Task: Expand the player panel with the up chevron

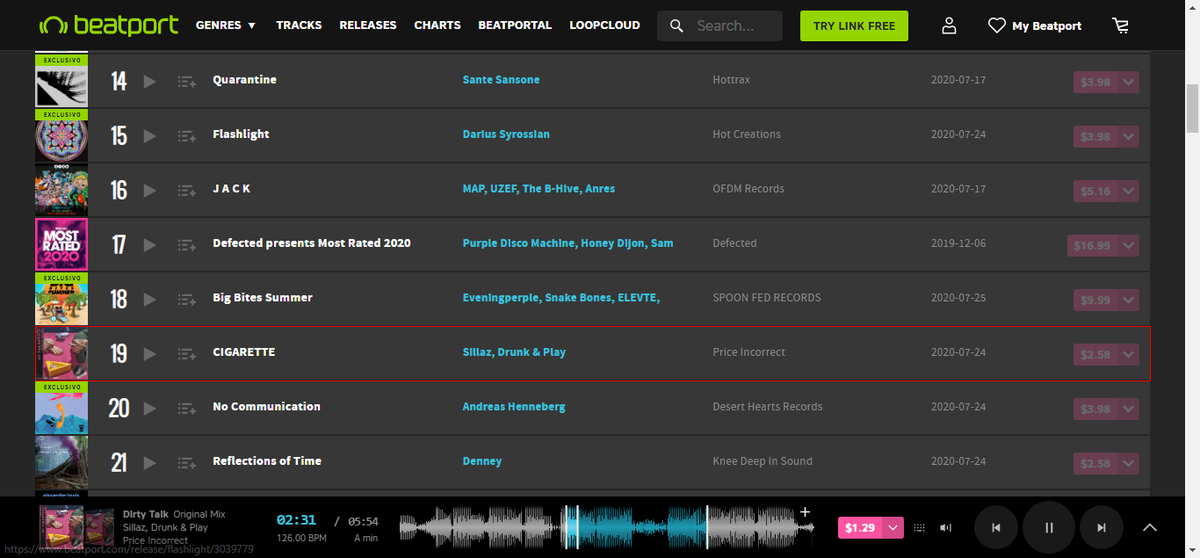Action: pyautogui.click(x=1150, y=527)
